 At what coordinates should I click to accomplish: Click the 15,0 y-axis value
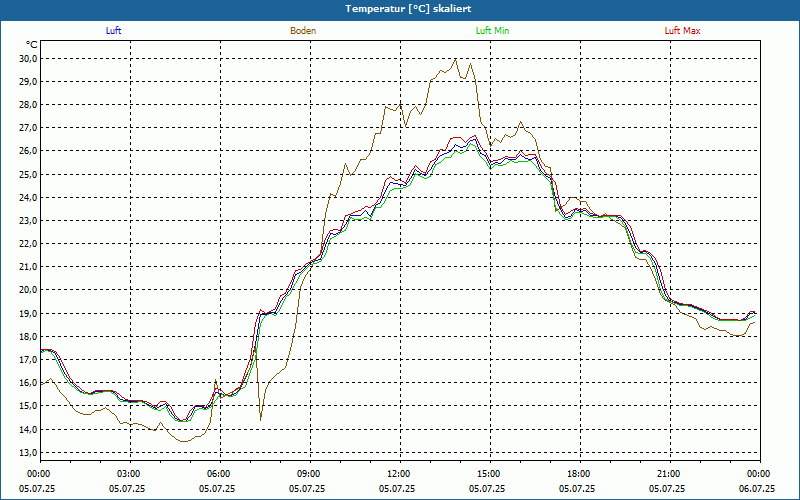(x=28, y=406)
